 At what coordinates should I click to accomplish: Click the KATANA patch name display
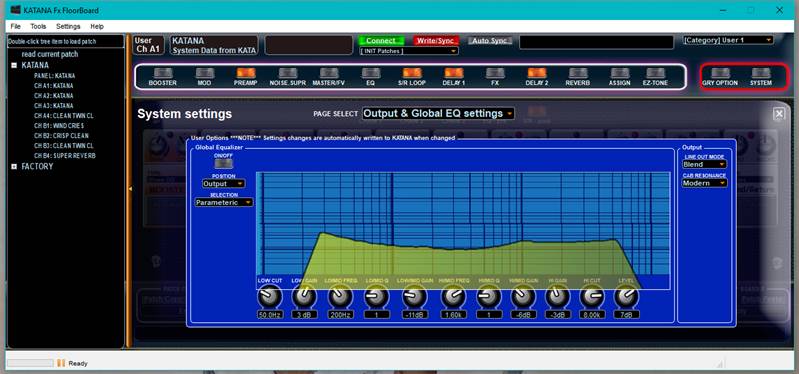[x=214, y=45]
